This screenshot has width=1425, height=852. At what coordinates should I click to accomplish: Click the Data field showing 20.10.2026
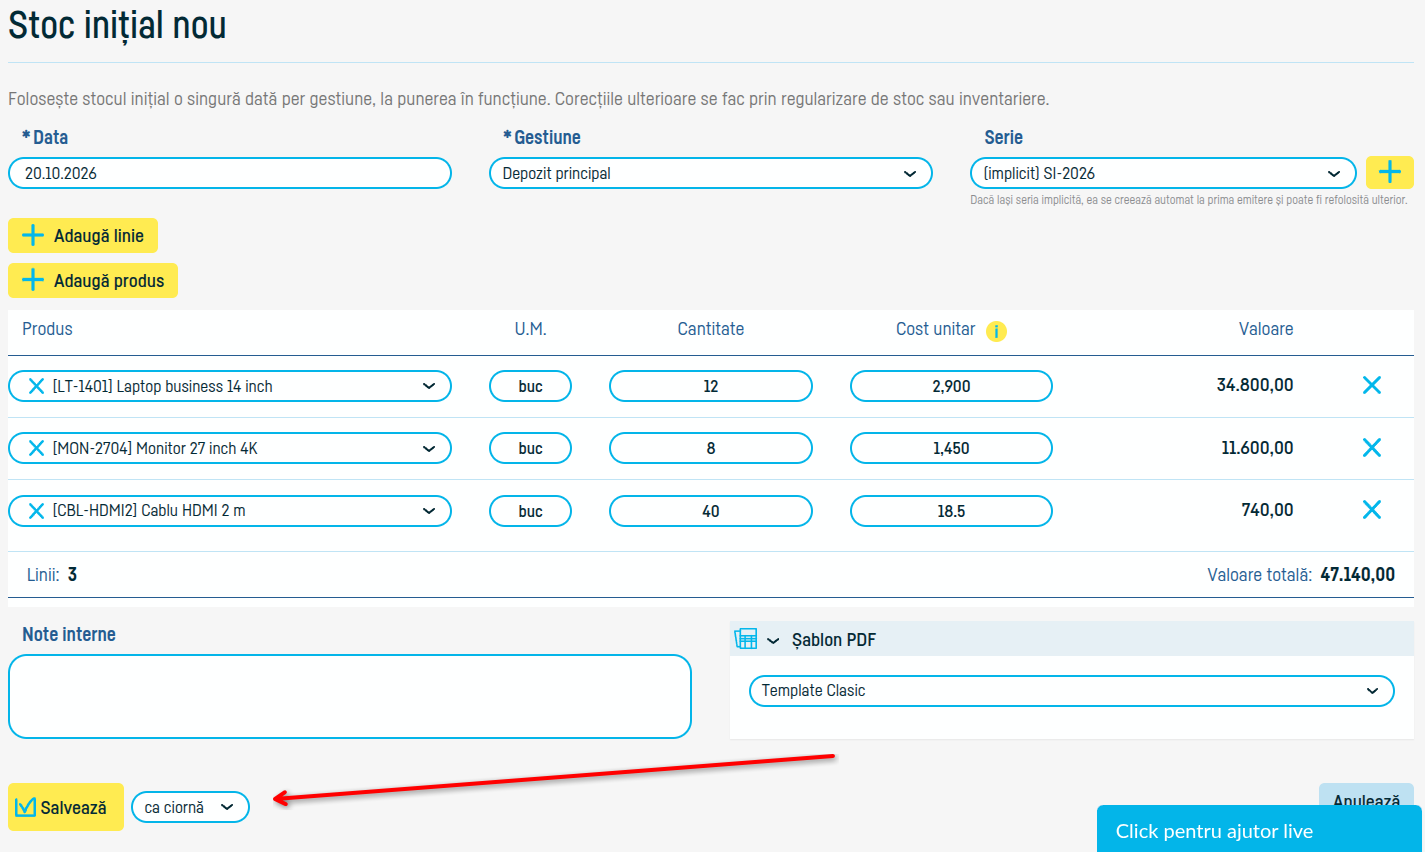coord(230,173)
